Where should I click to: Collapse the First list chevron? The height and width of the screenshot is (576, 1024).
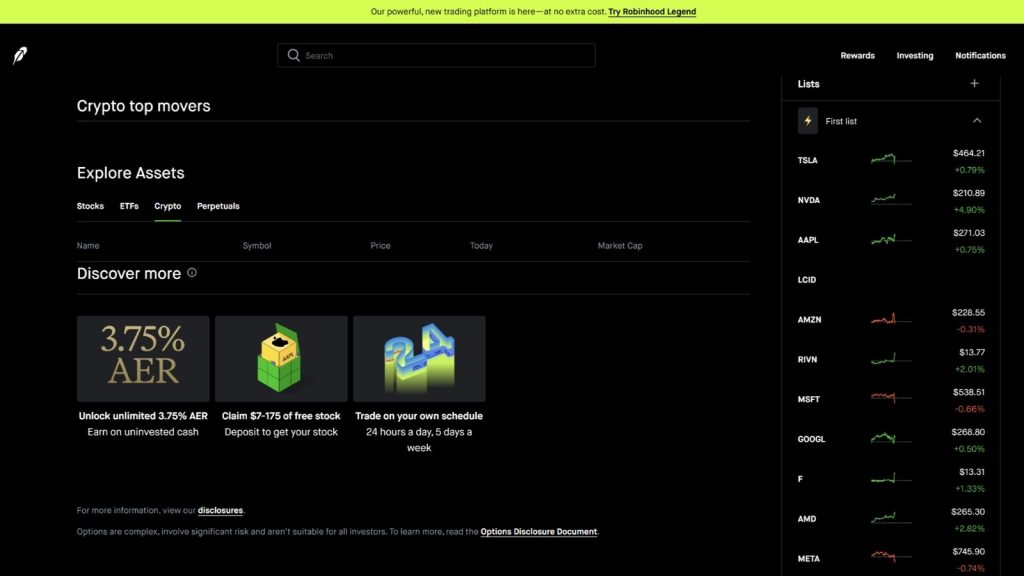pyautogui.click(x=977, y=121)
